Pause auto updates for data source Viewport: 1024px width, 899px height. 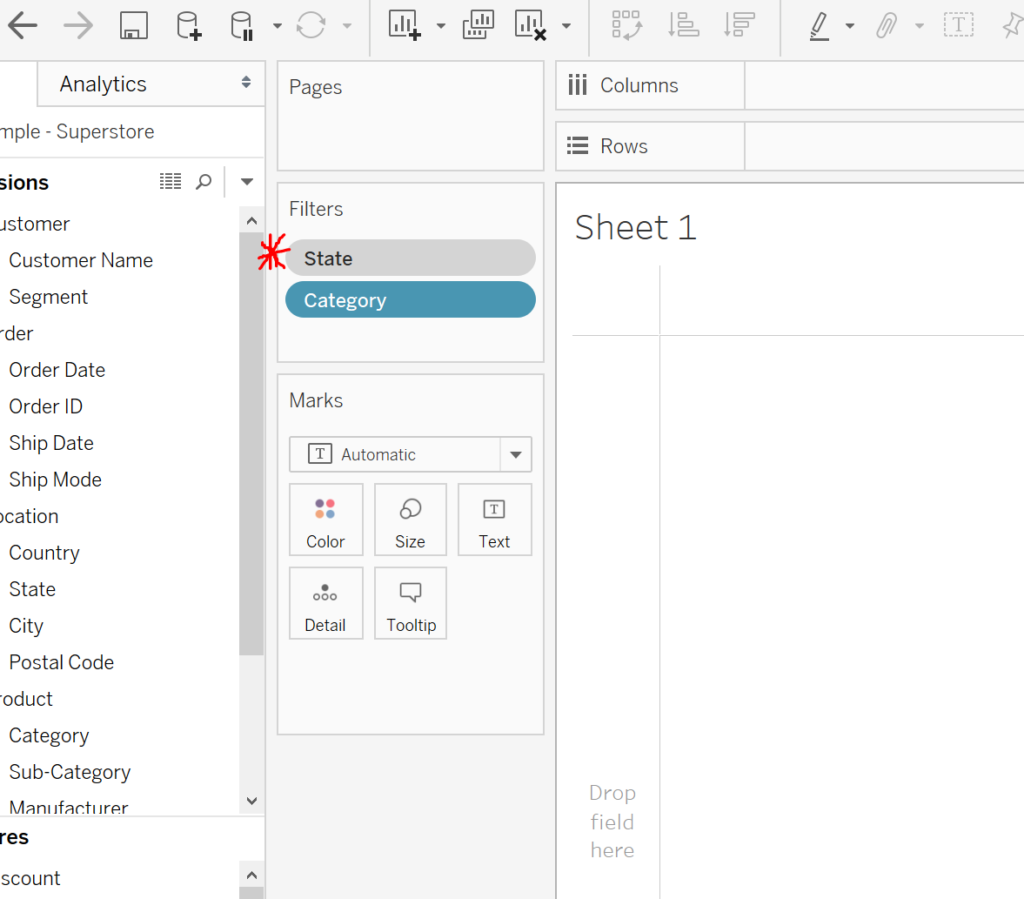click(242, 26)
